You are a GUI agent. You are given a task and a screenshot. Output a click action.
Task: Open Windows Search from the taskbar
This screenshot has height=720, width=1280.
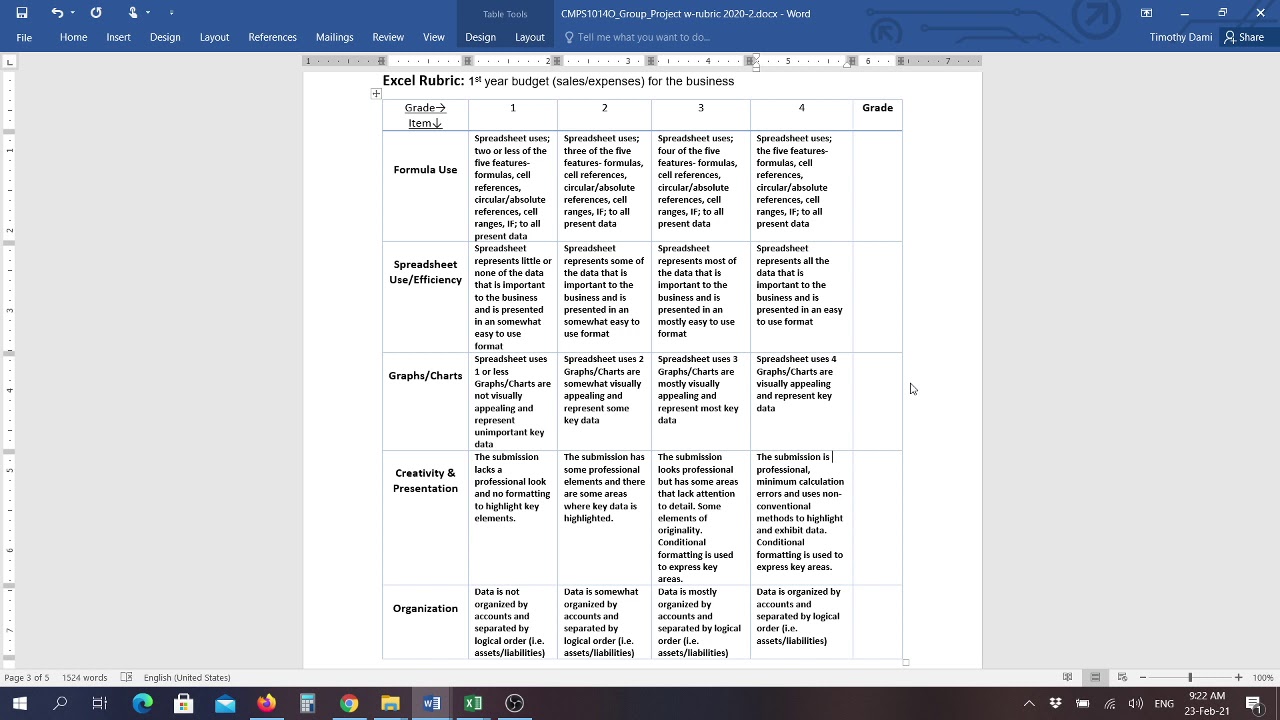click(60, 703)
